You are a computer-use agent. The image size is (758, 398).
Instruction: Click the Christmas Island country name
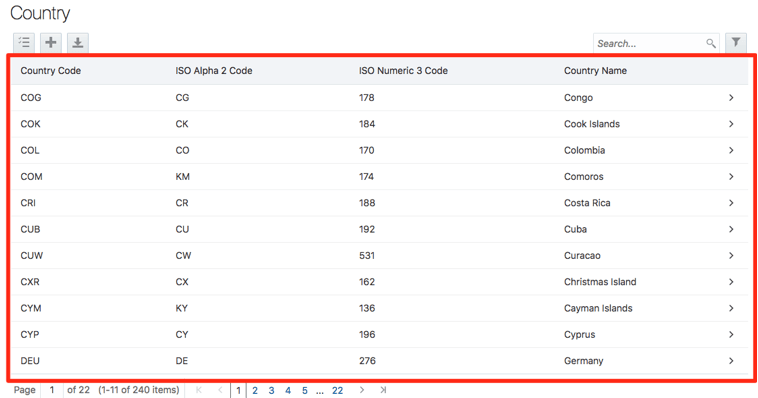[x=600, y=282]
